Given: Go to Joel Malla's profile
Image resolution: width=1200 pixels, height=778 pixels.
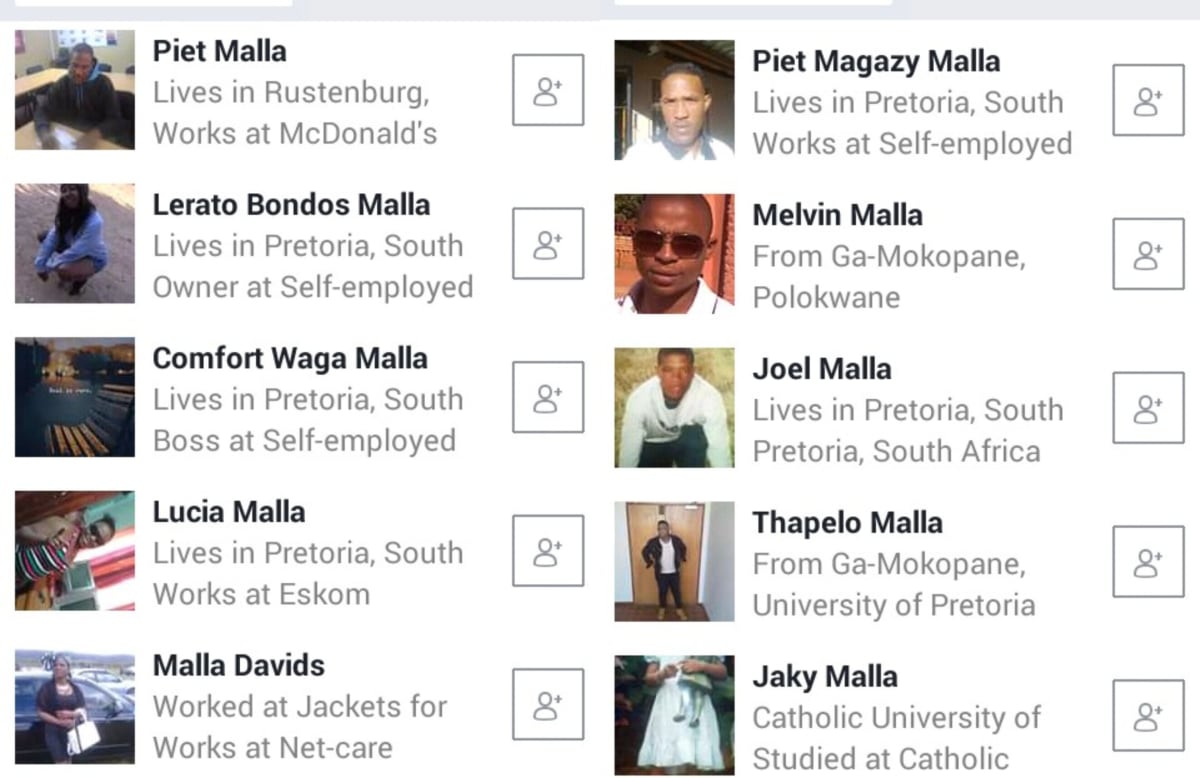Looking at the screenshot, I should click(x=821, y=368).
